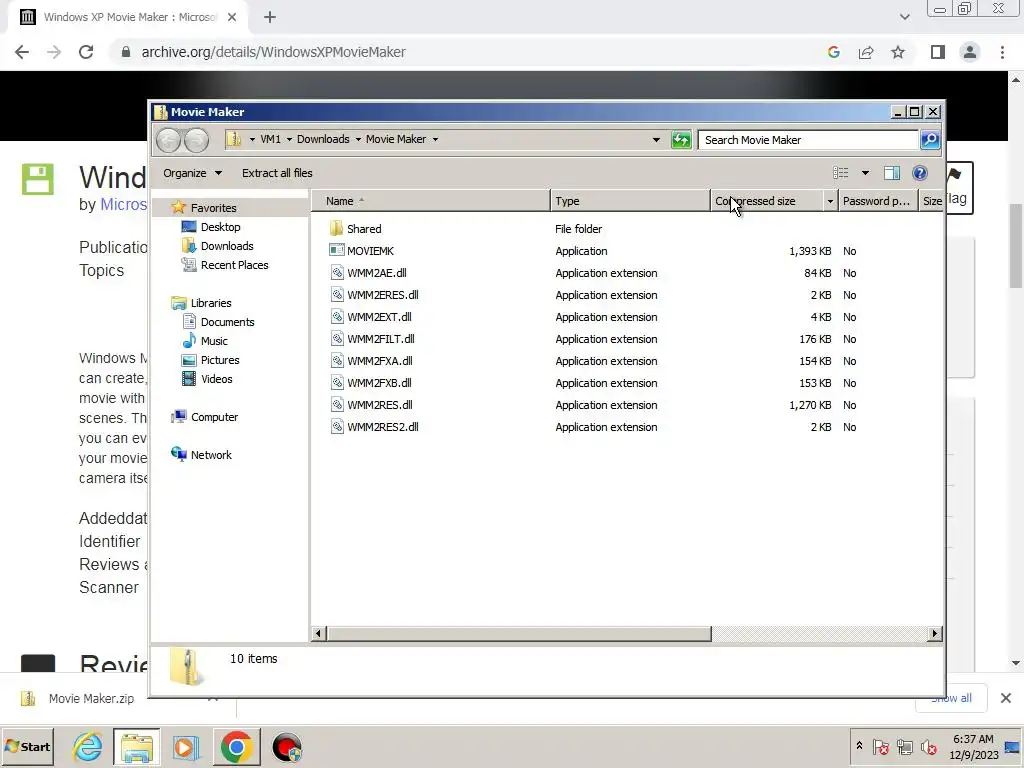Click the screen recorder taskbar icon
This screenshot has width=1024, height=768.
coord(287,747)
